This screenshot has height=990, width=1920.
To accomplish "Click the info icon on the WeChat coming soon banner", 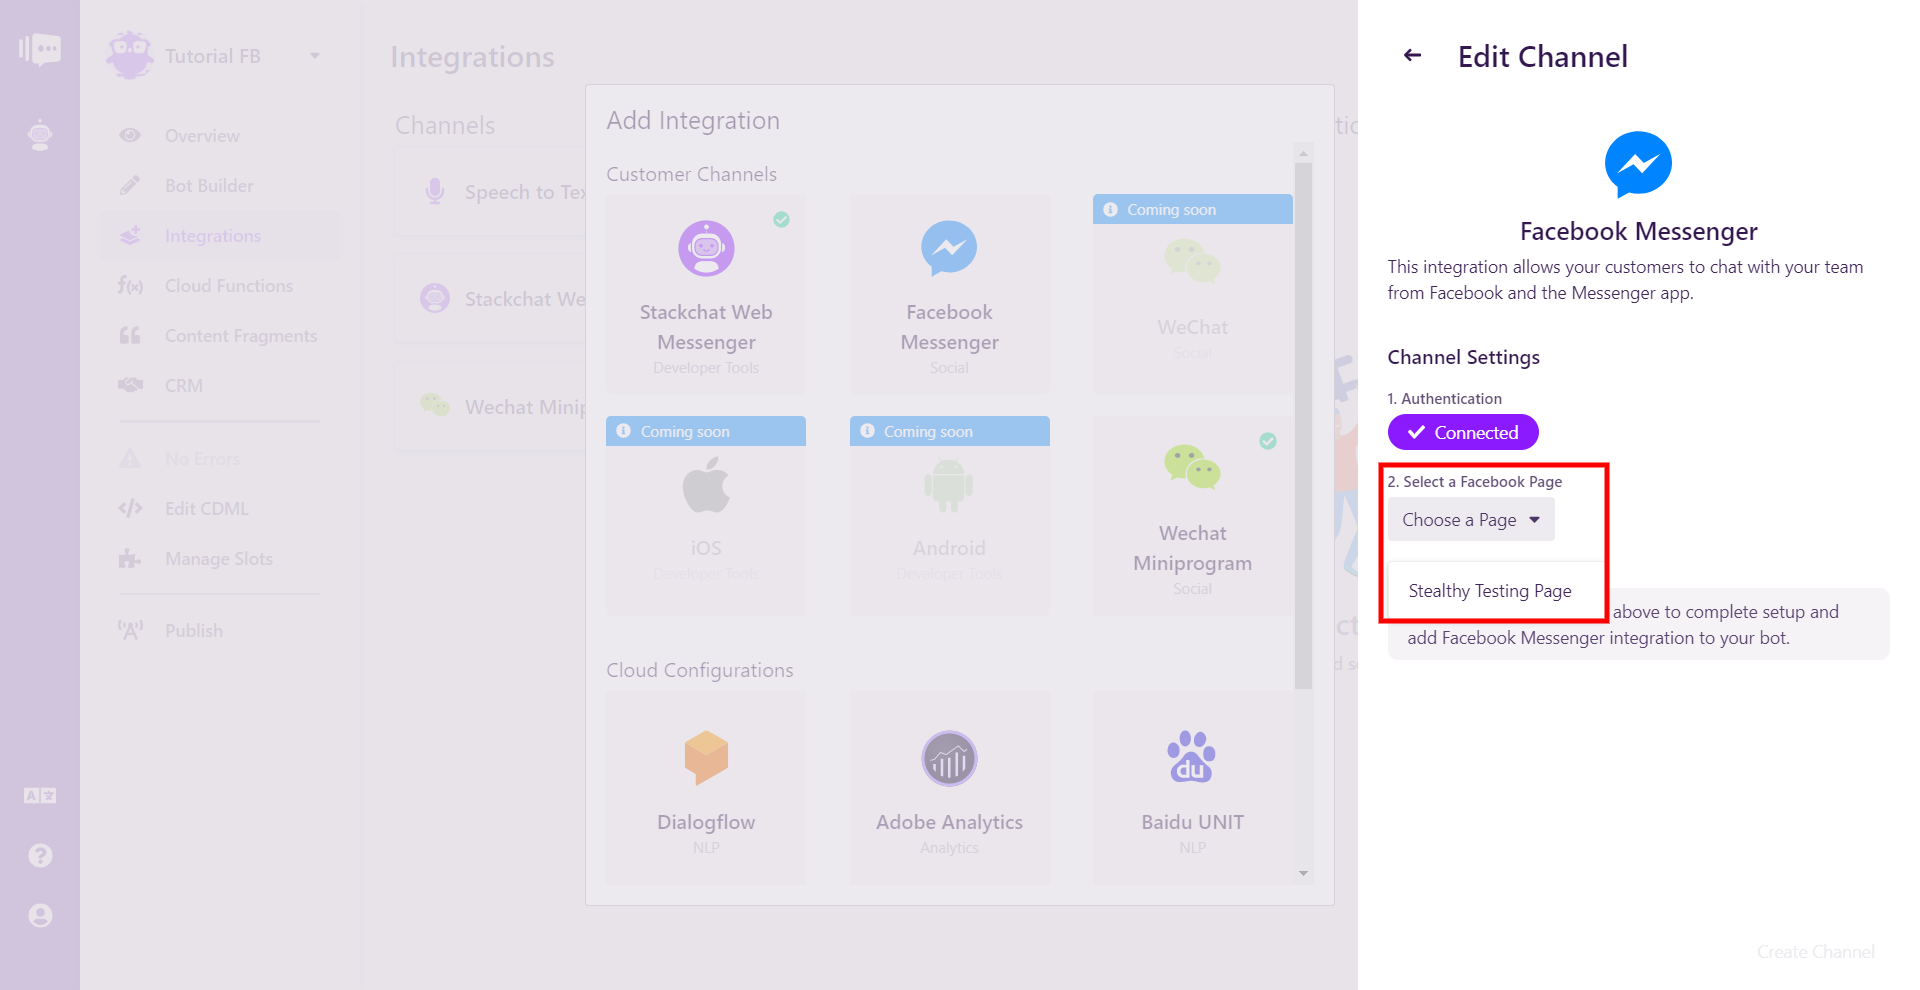I will 1110,209.
